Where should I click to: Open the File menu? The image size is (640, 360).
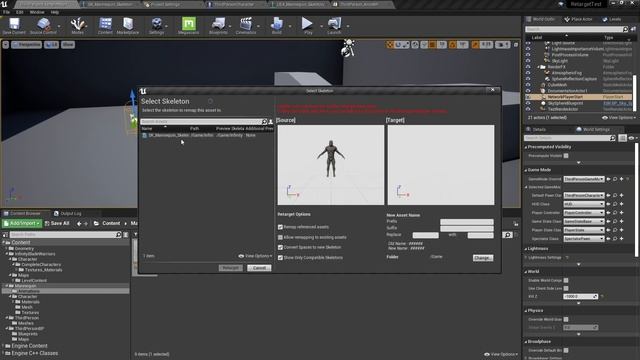tap(7, 12)
